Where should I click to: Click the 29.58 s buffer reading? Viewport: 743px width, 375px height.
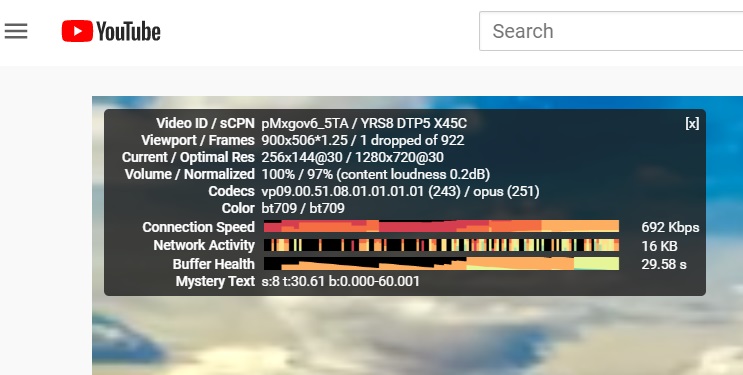[664, 264]
